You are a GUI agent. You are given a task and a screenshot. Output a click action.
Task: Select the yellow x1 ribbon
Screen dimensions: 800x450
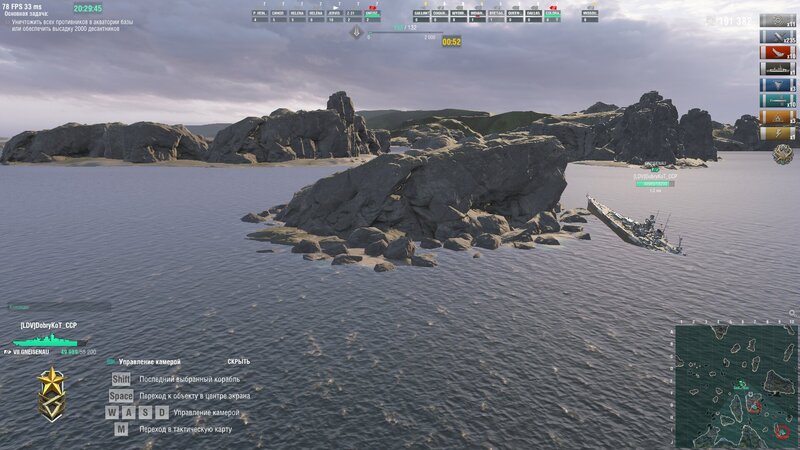coord(778,134)
